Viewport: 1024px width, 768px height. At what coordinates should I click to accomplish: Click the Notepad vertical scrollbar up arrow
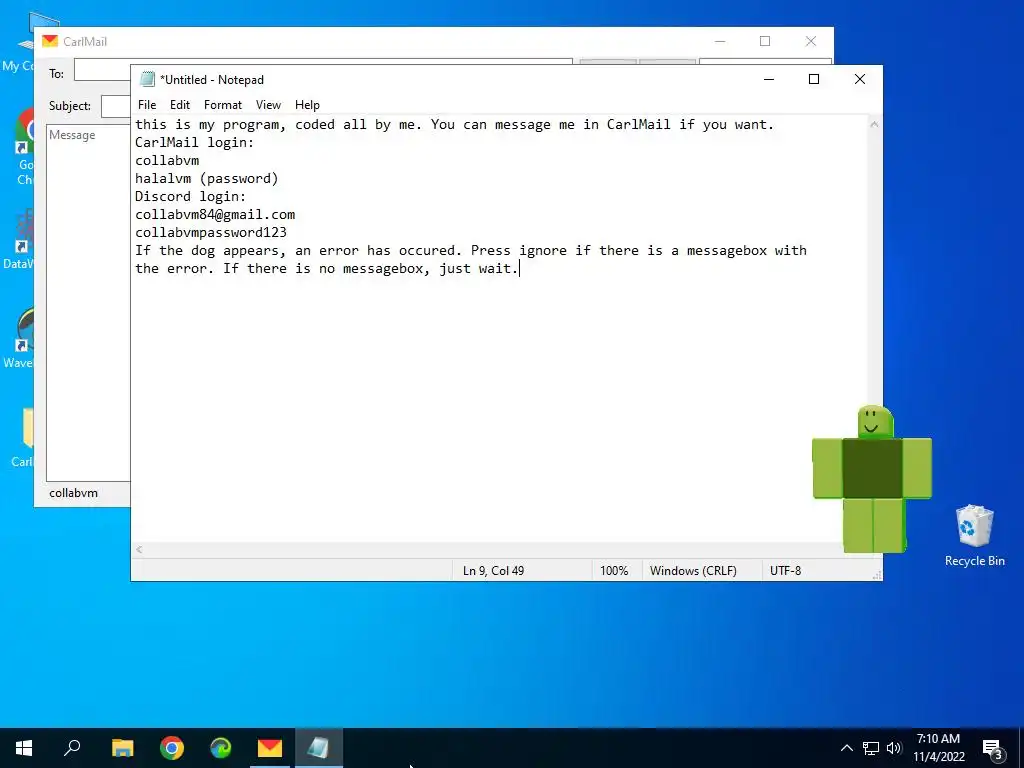click(x=874, y=124)
